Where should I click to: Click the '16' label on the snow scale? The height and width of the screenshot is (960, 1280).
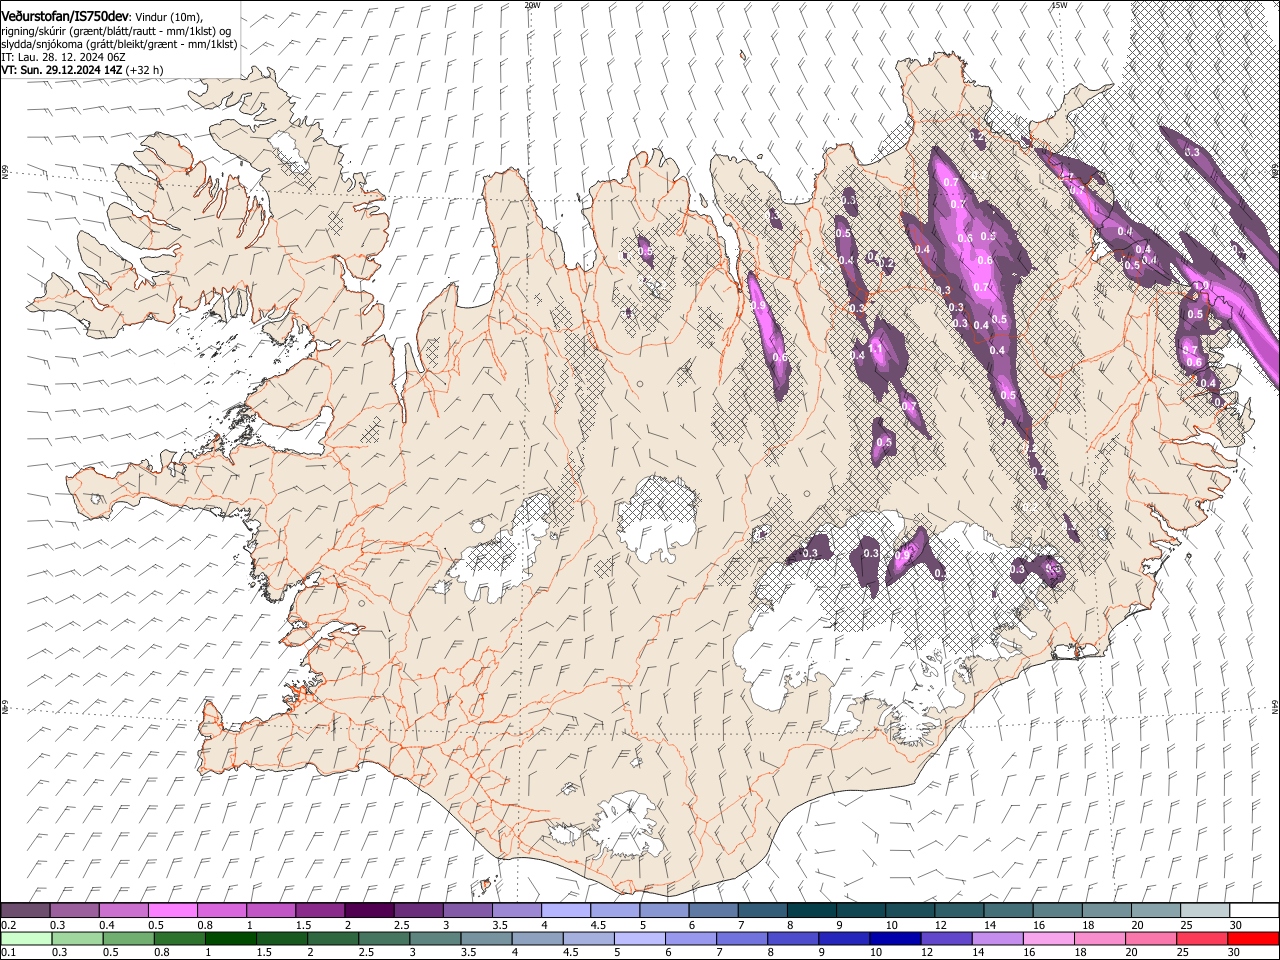point(1039,925)
